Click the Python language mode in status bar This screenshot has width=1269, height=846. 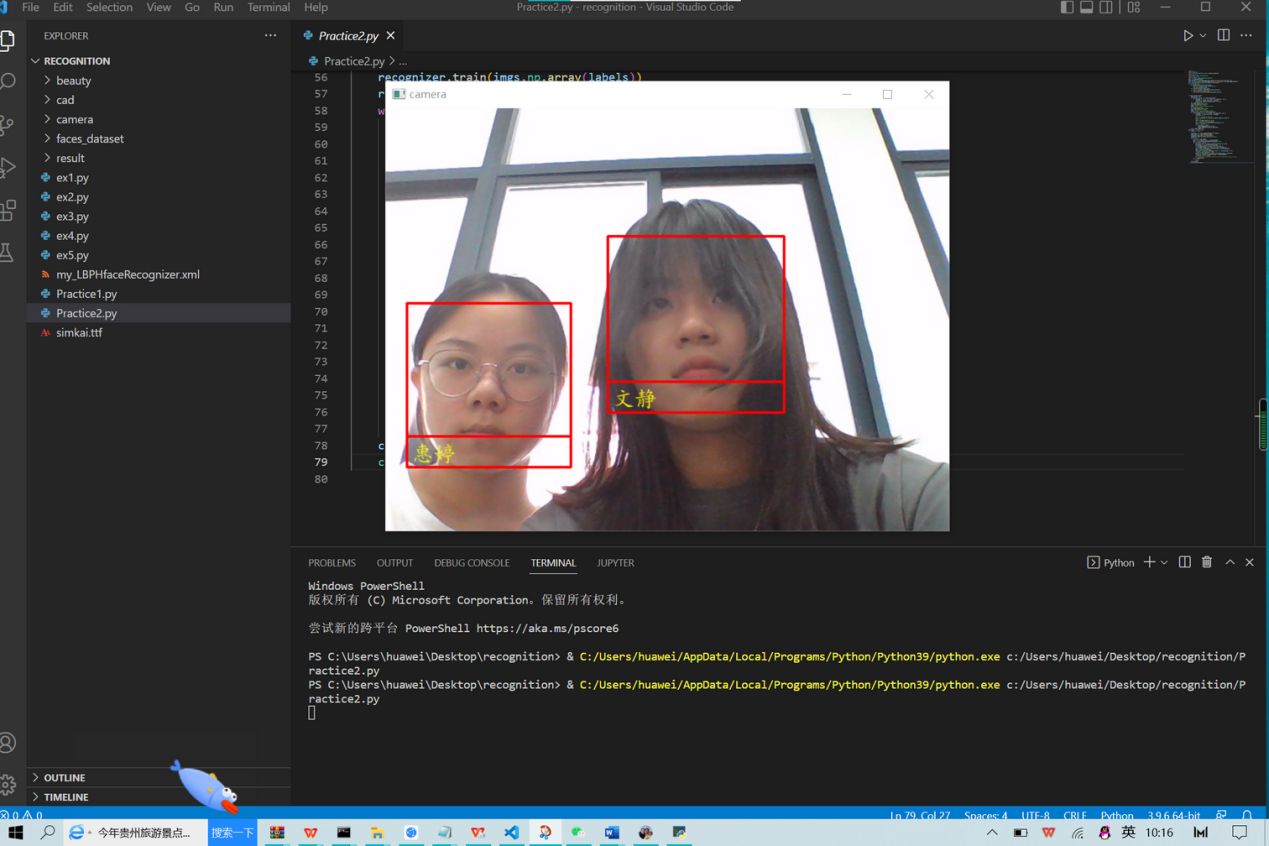click(1116, 816)
